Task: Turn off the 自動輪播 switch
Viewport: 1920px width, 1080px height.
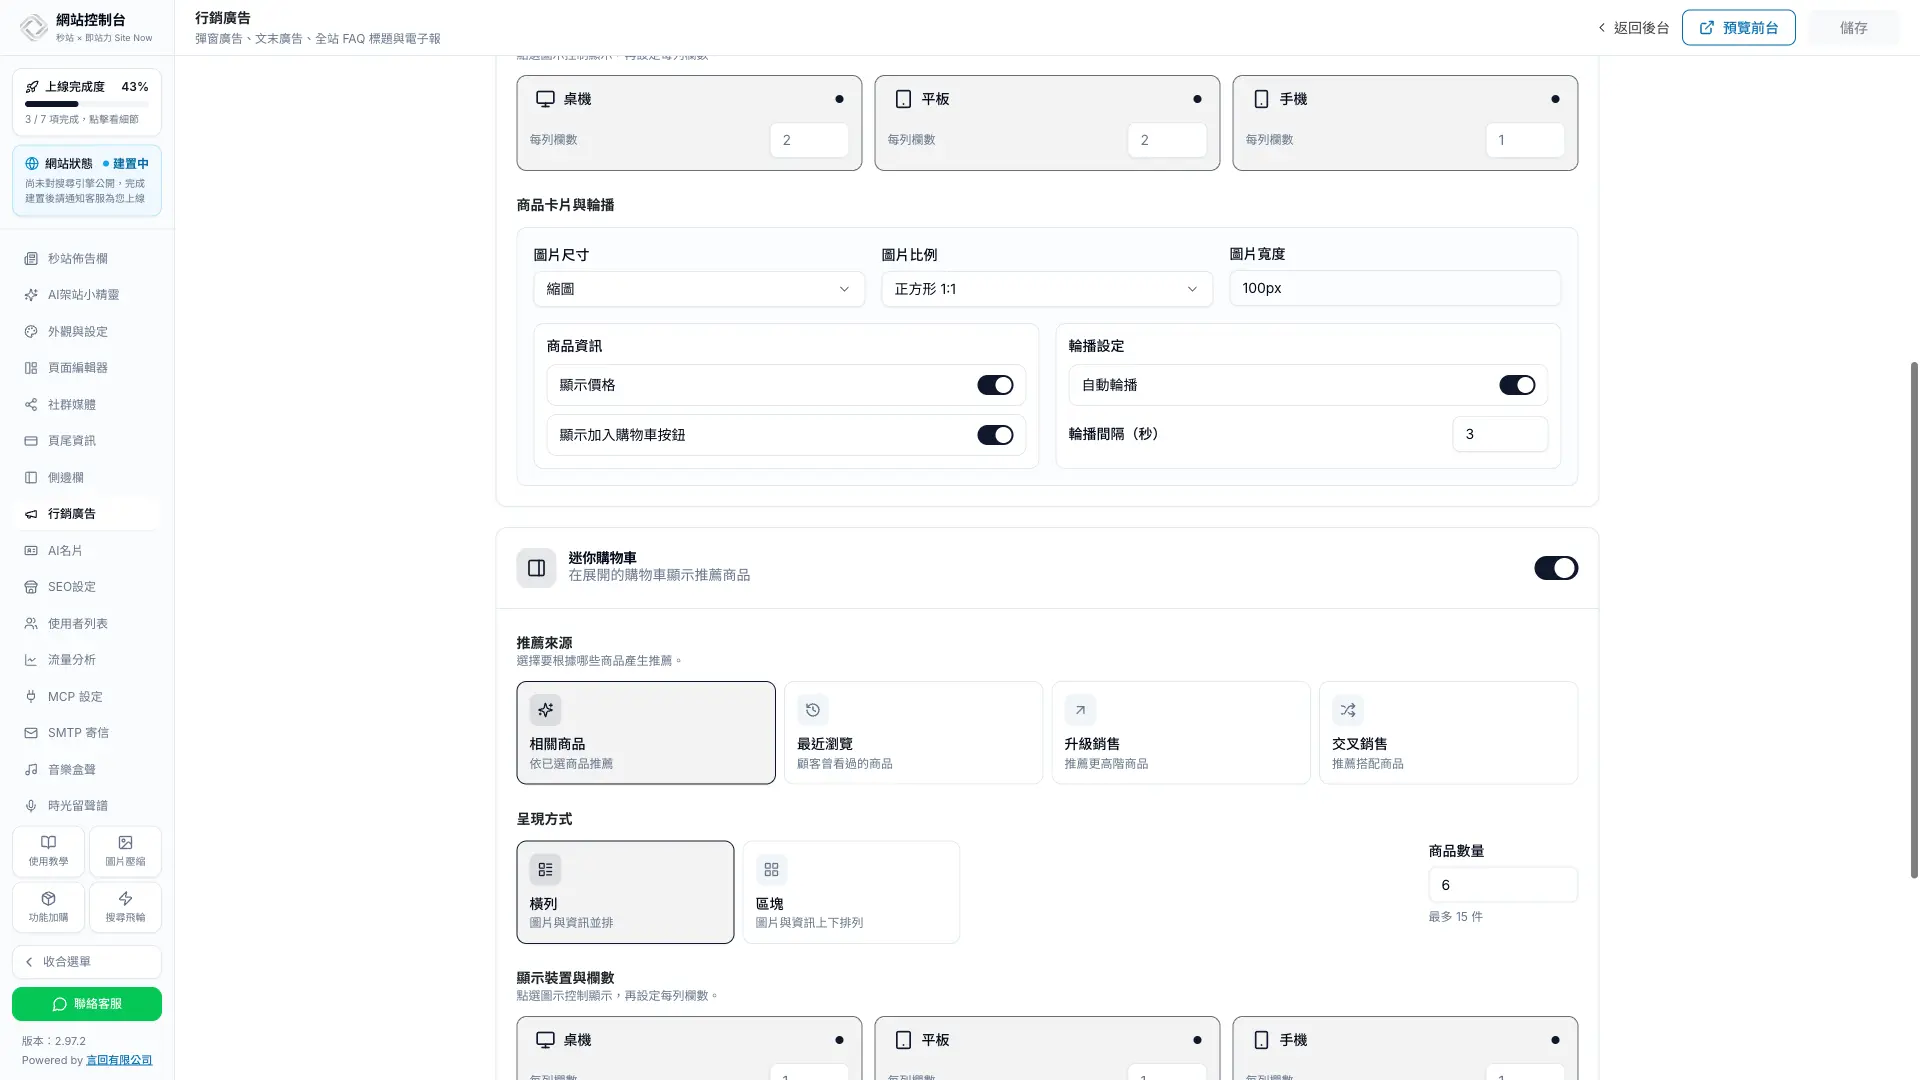Action: [1517, 385]
